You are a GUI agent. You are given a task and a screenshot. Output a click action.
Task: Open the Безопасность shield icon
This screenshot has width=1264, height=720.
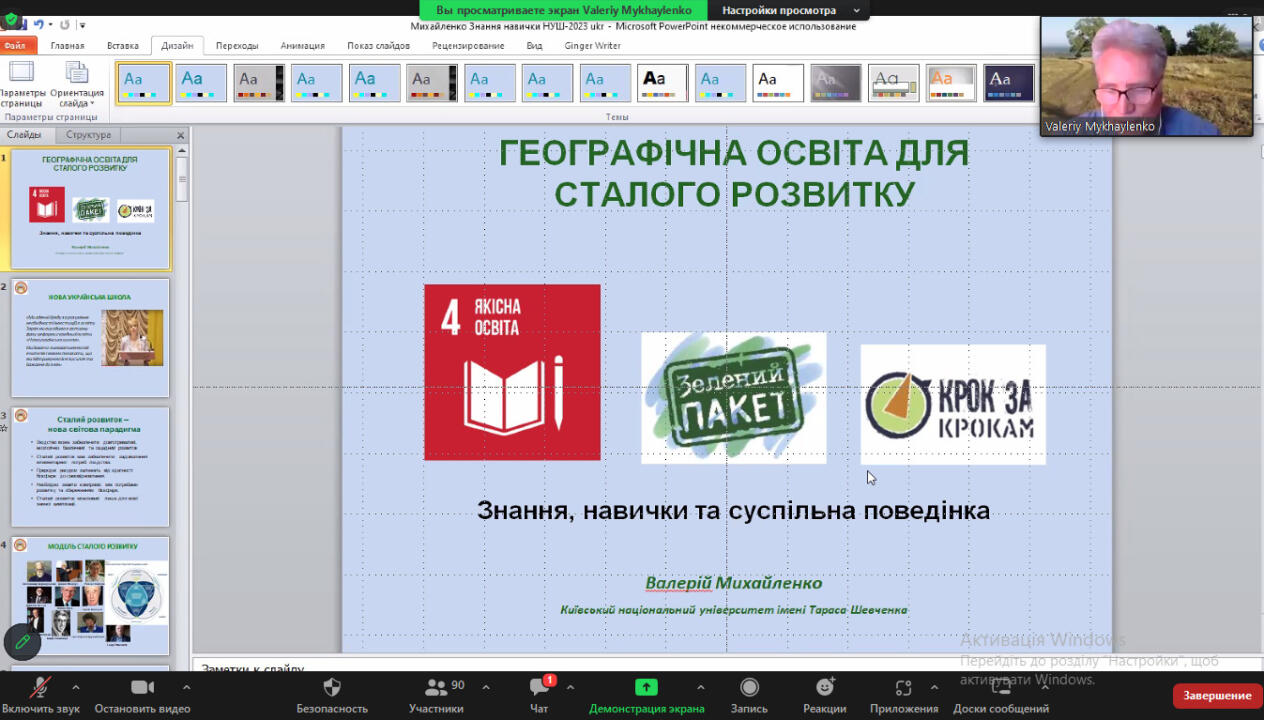pos(332,687)
